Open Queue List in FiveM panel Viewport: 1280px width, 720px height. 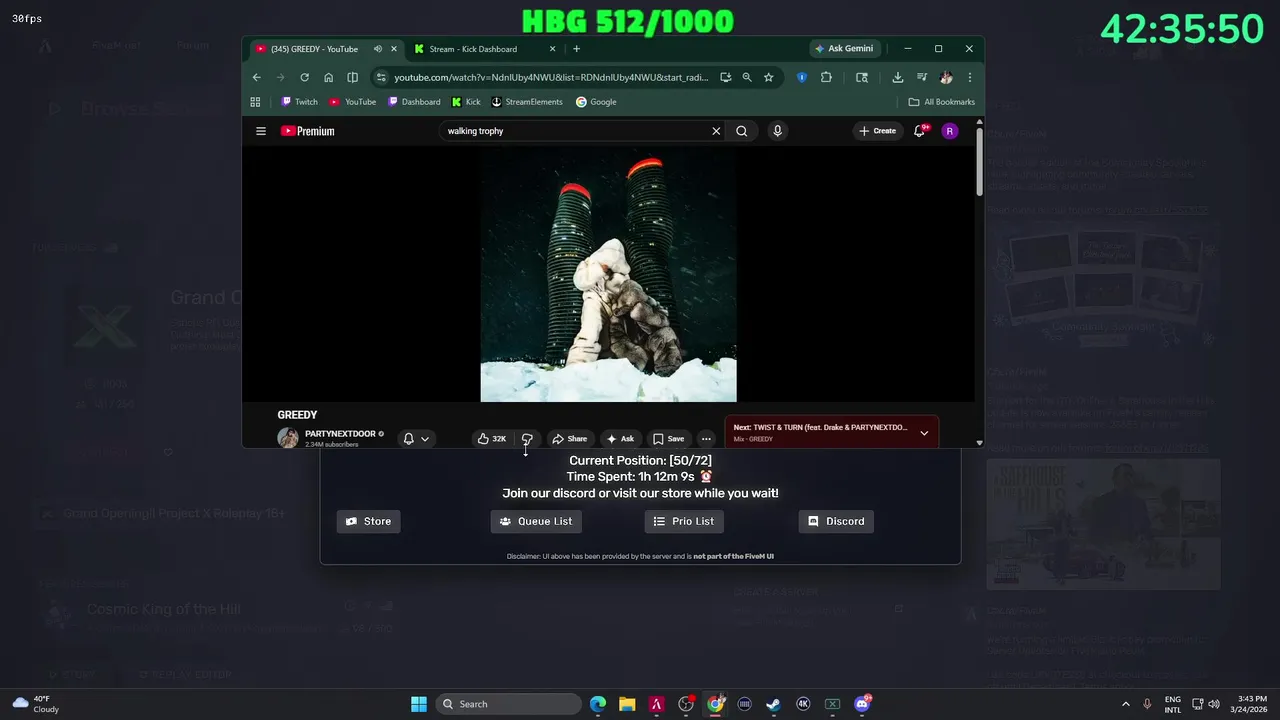pos(536,521)
